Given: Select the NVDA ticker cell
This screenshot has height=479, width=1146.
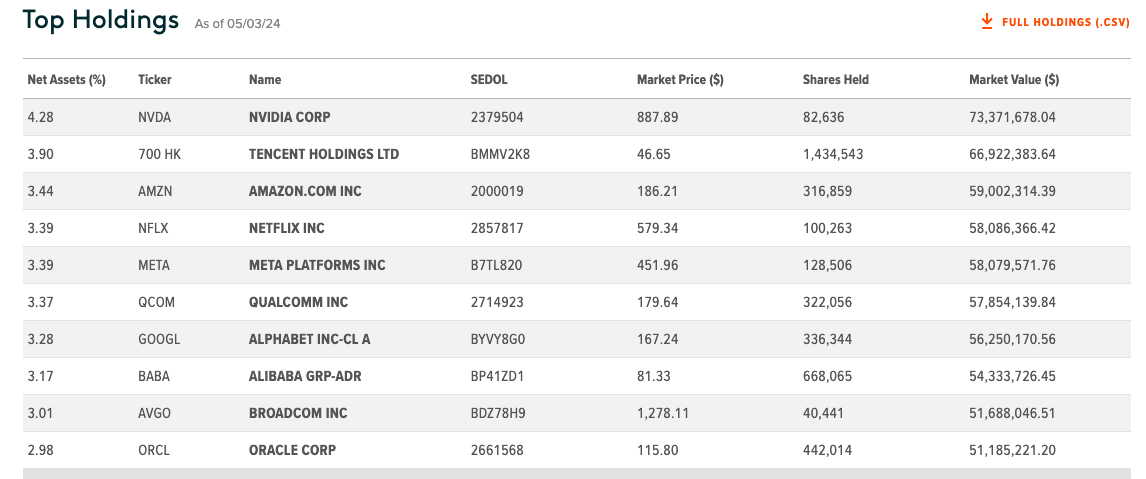Looking at the screenshot, I should 154,117.
